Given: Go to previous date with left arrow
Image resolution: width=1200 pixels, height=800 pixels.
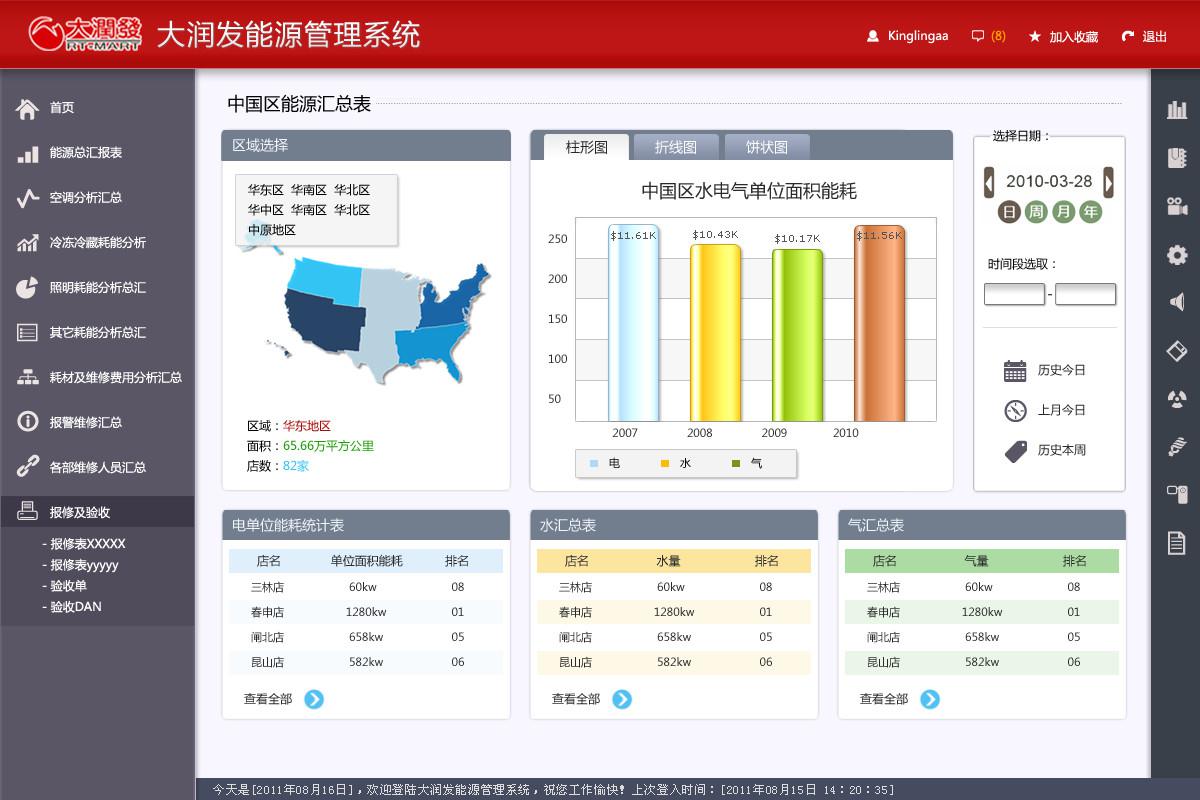Looking at the screenshot, I should pyautogui.click(x=989, y=182).
